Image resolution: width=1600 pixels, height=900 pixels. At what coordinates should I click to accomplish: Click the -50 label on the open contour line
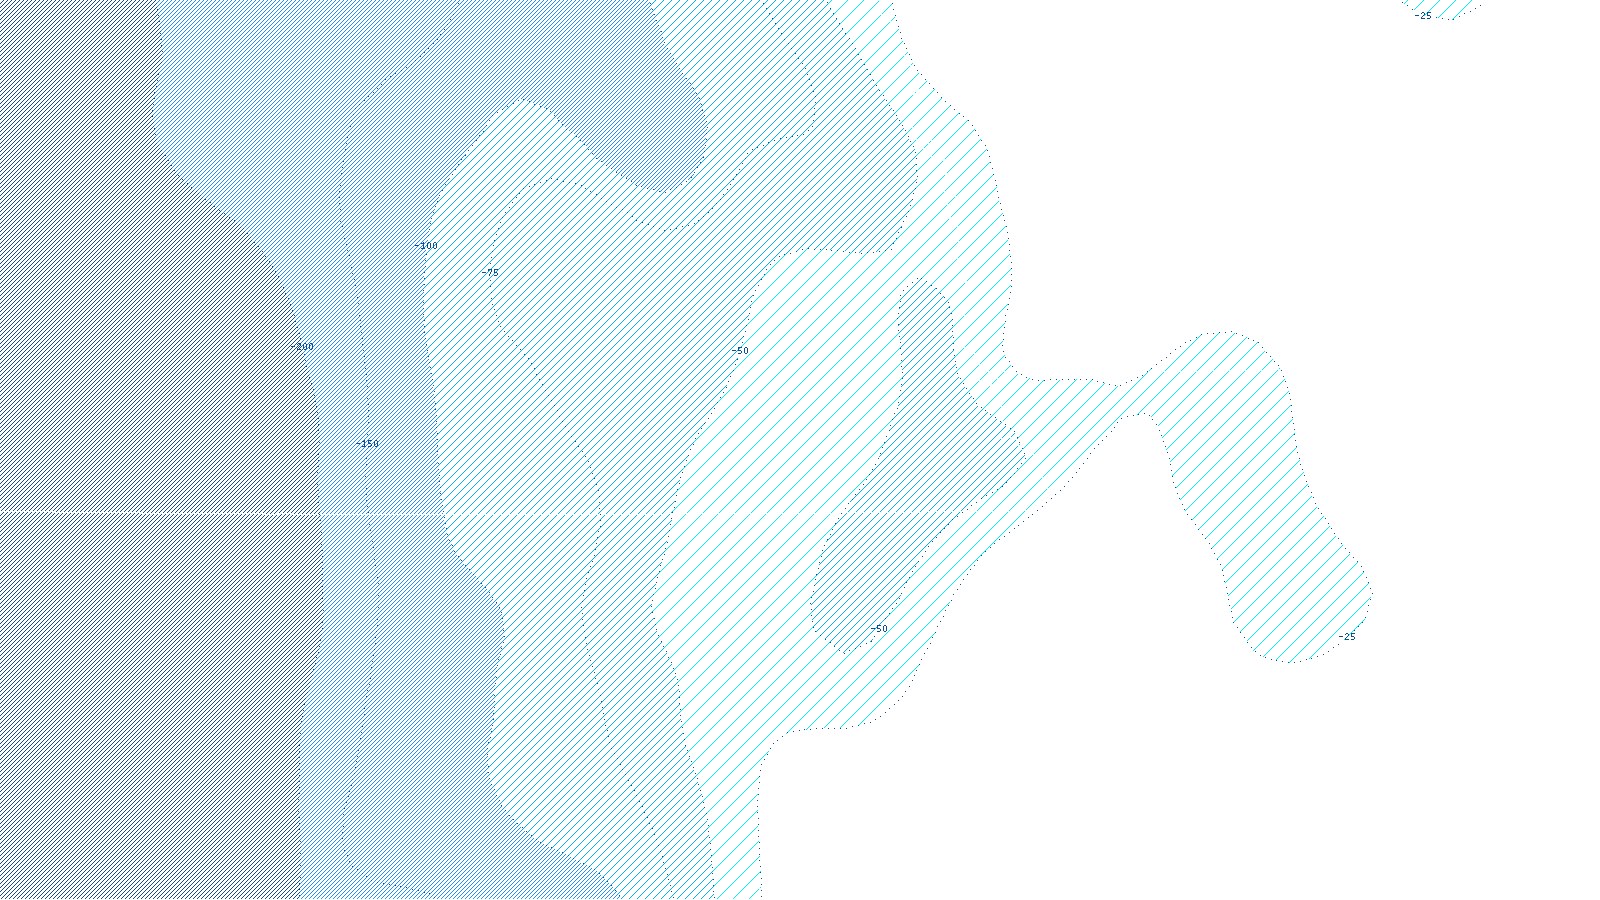point(740,351)
